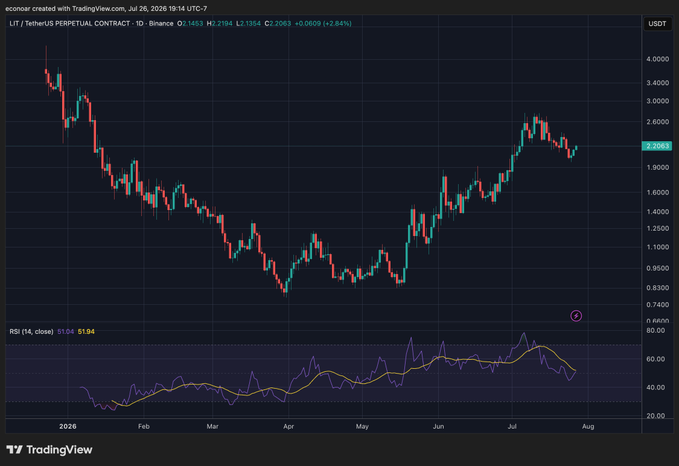Click the econoar created with TradingView.com caption

(106, 9)
